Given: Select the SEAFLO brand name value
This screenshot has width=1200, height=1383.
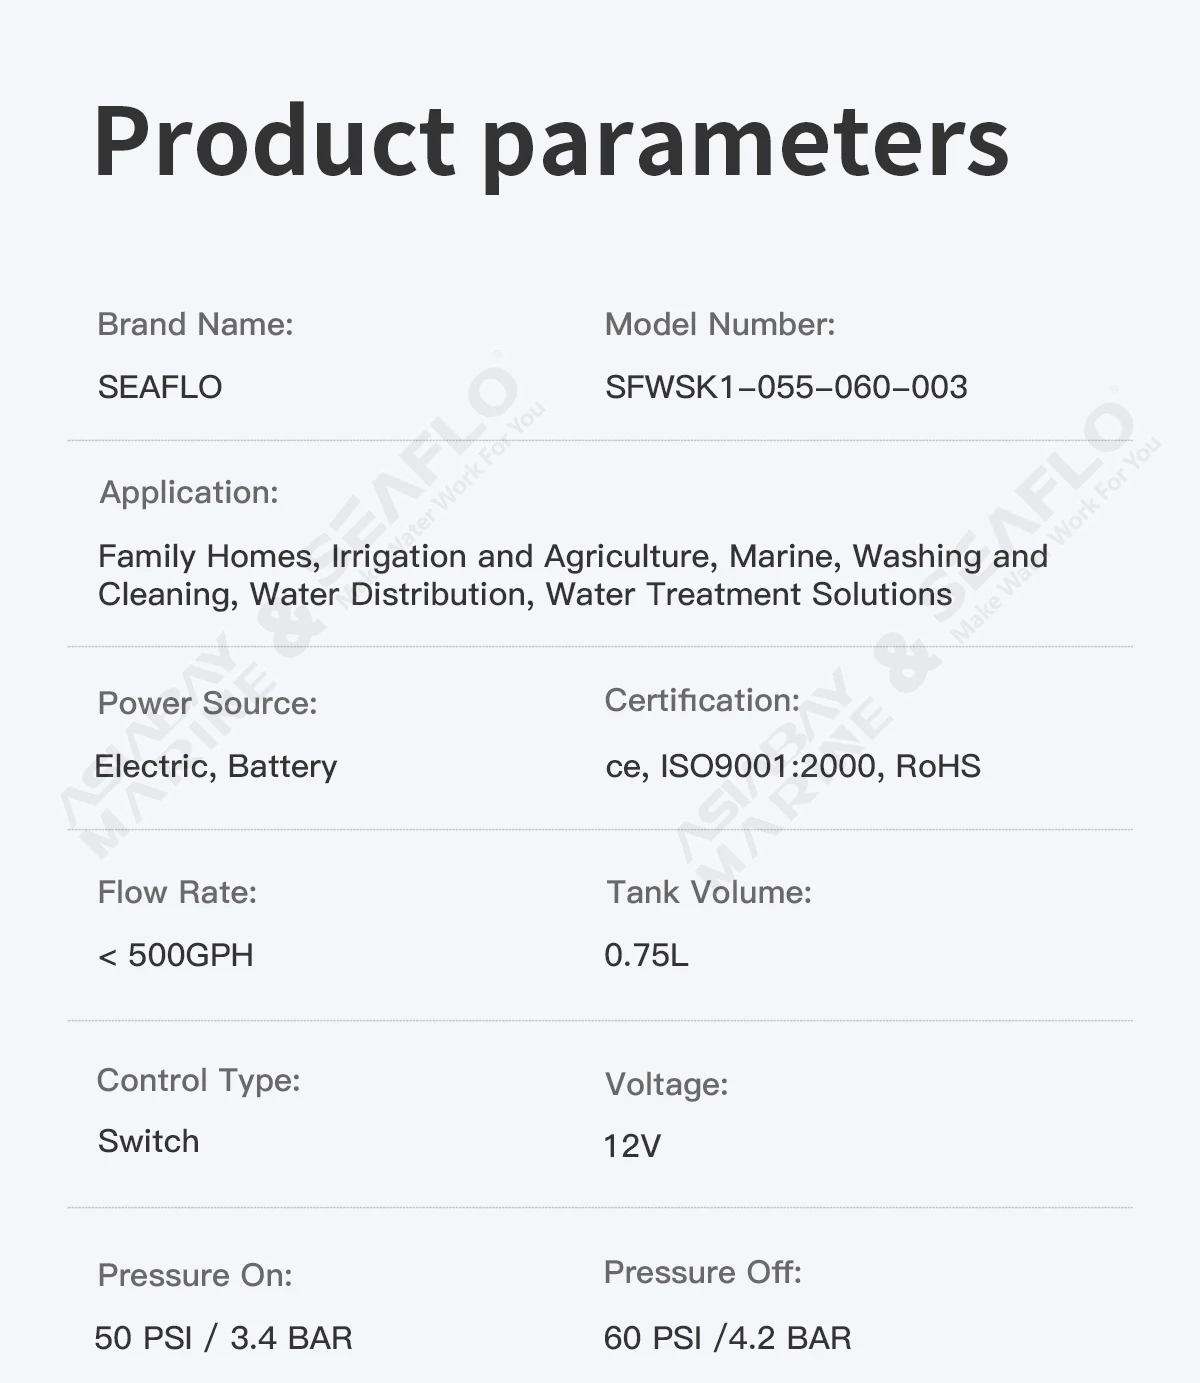Looking at the screenshot, I should (160, 387).
